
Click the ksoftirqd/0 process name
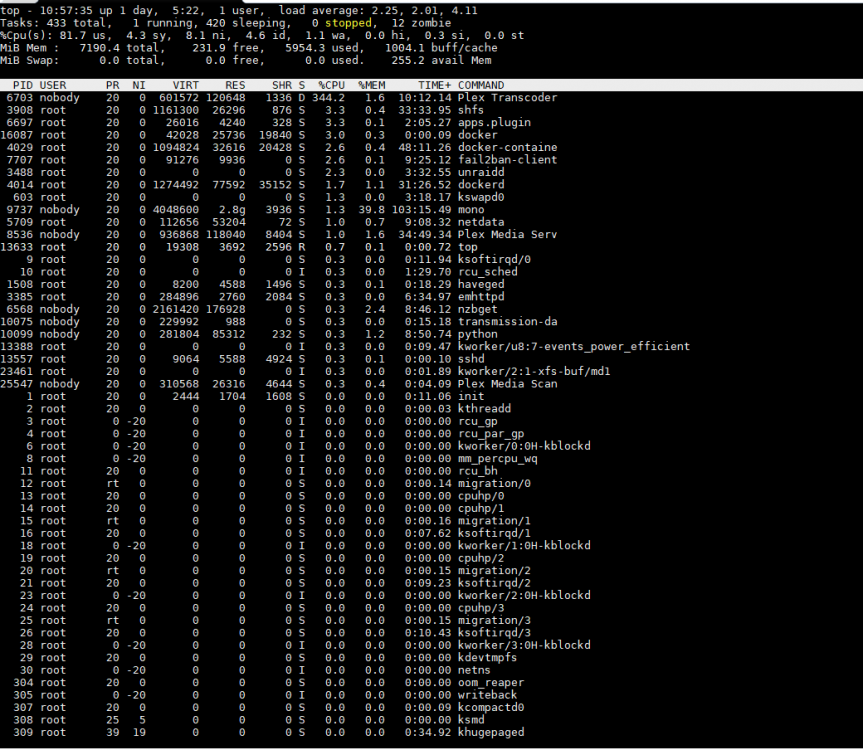[494, 259]
